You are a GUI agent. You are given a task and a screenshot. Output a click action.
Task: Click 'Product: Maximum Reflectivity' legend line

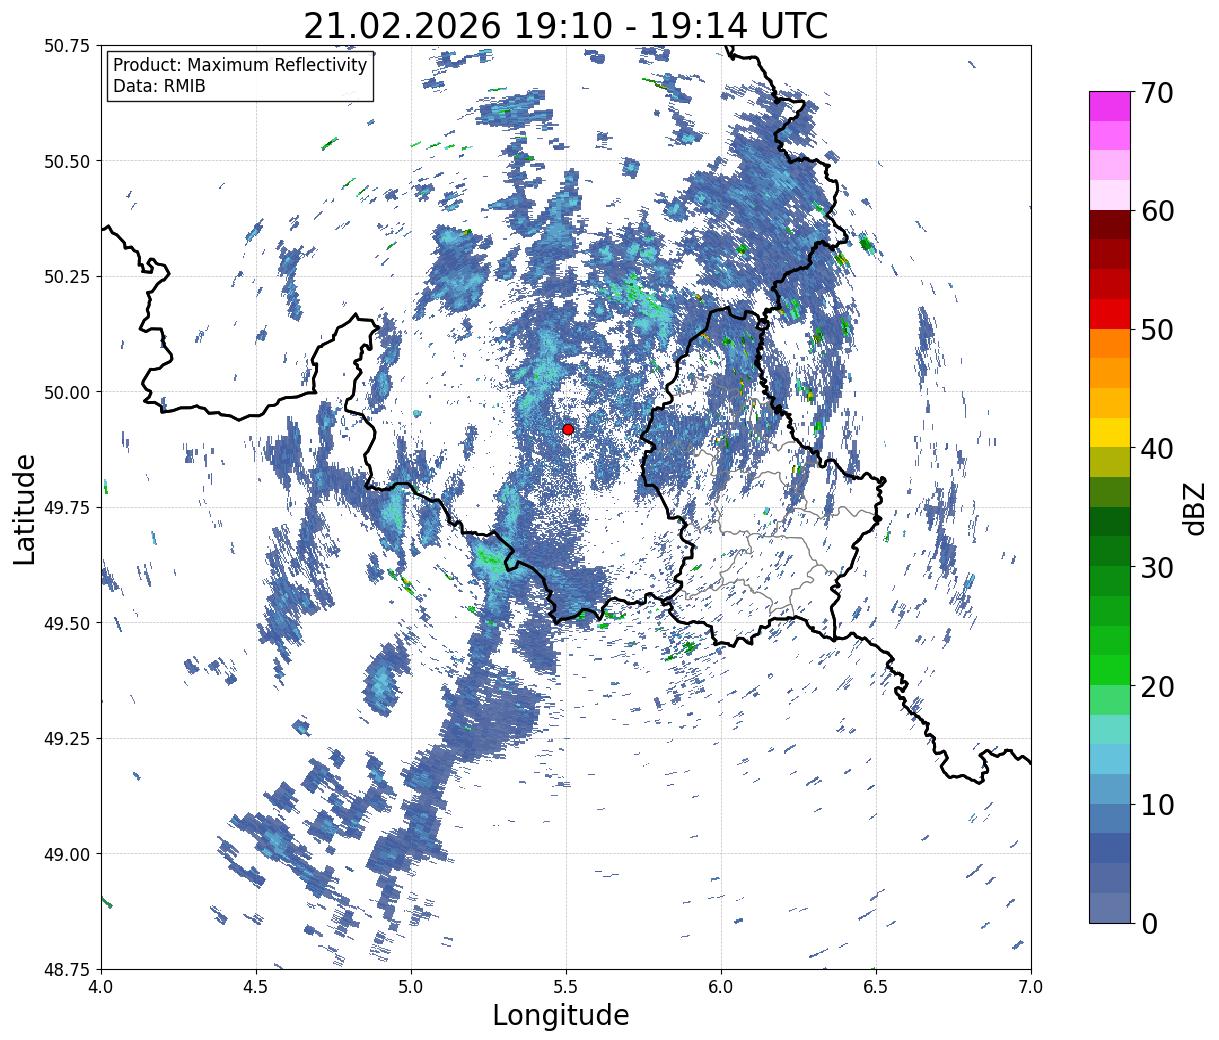click(x=240, y=65)
